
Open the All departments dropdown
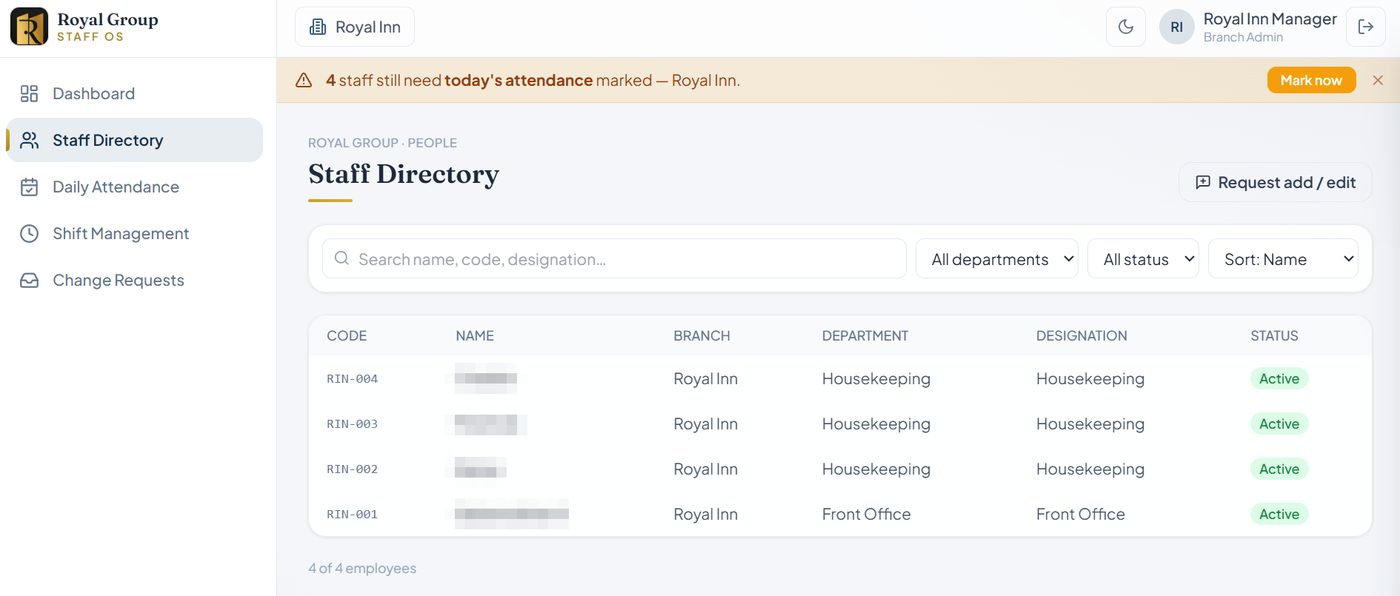tap(997, 258)
